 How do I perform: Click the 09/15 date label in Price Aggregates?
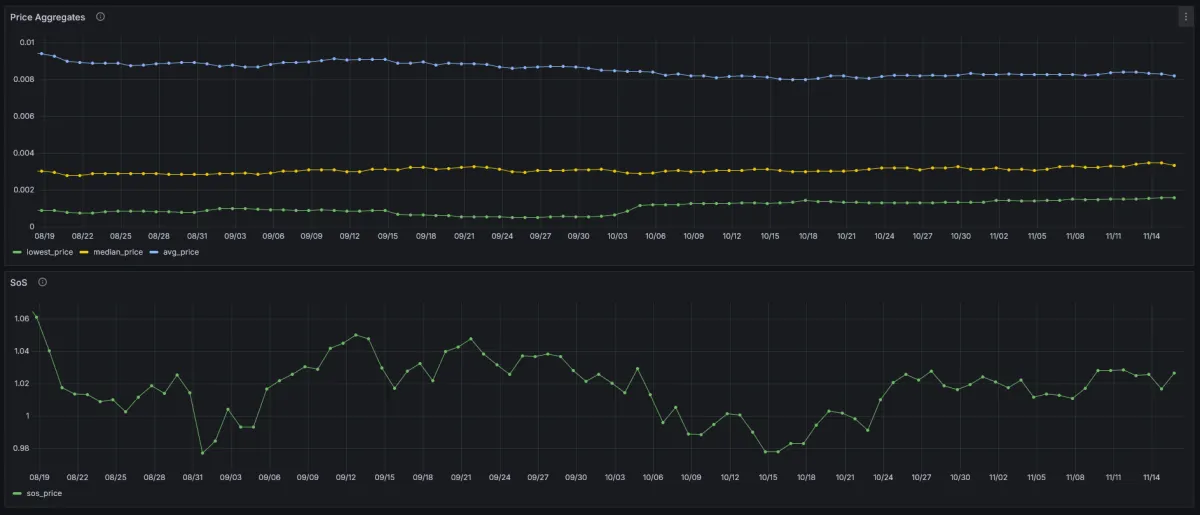pos(388,237)
